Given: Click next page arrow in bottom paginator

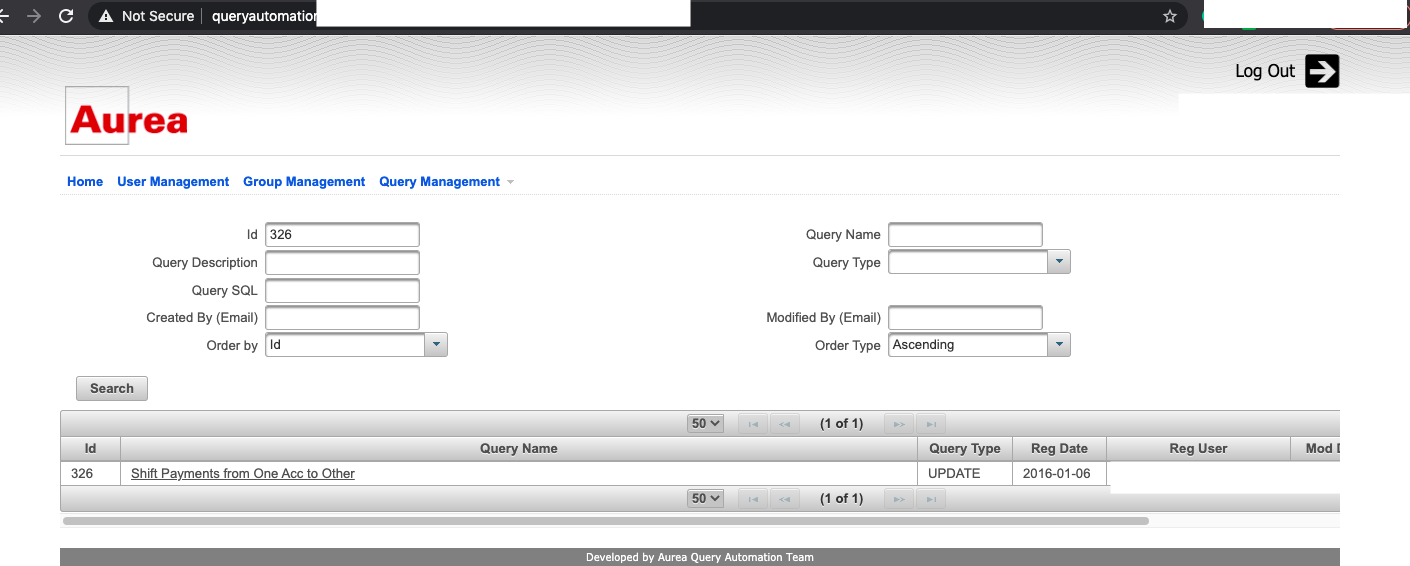Looking at the screenshot, I should (899, 499).
